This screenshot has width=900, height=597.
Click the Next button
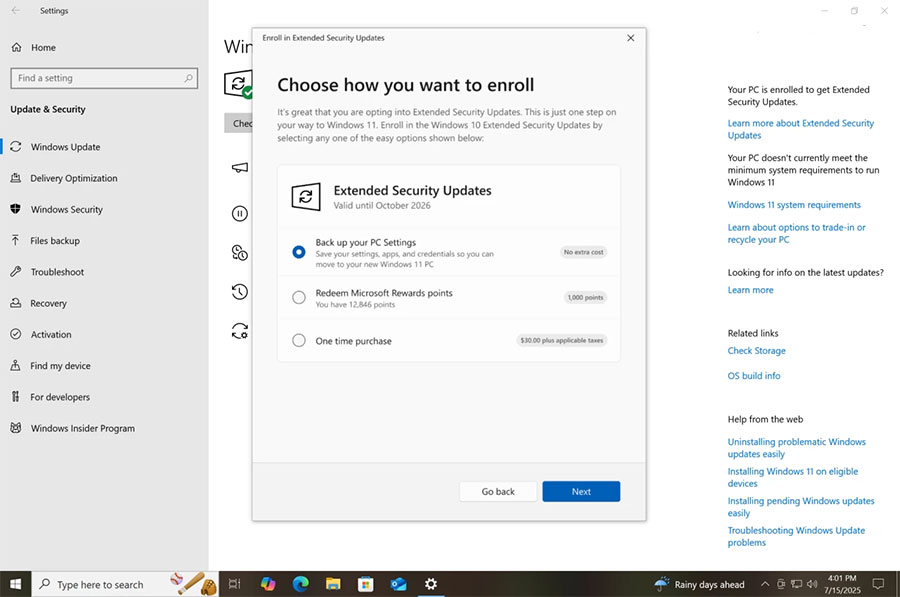(581, 491)
